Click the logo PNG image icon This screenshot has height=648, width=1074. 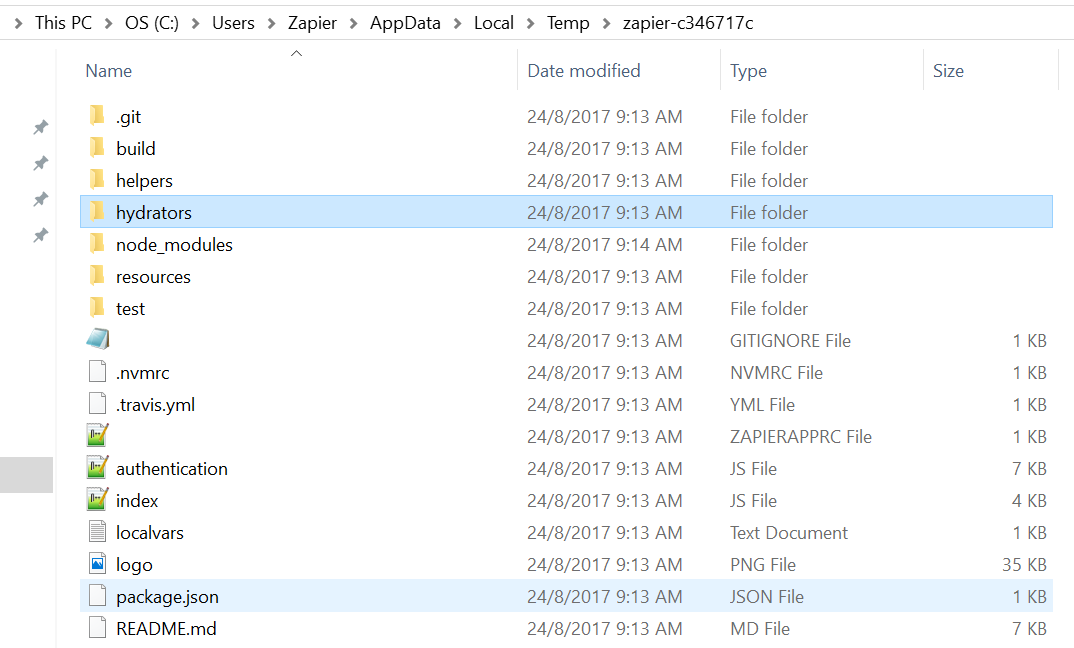pyautogui.click(x=97, y=564)
